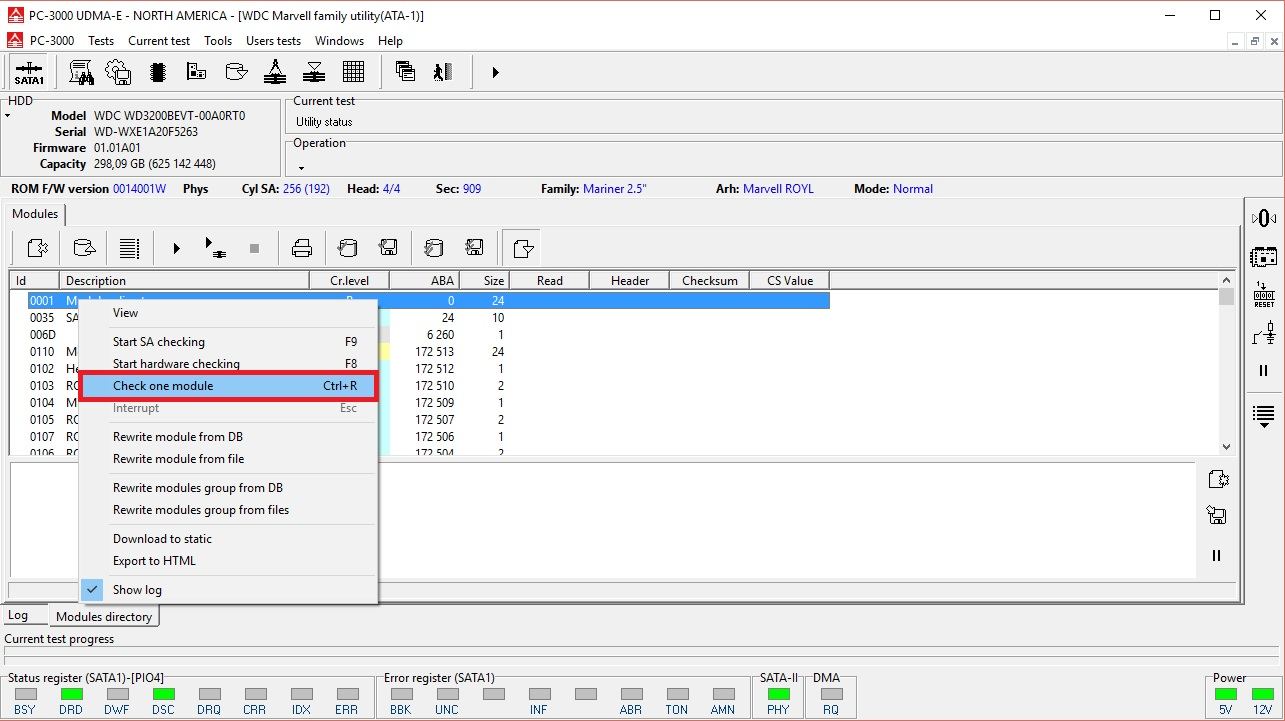Sort by the Checksum column header

coord(710,281)
